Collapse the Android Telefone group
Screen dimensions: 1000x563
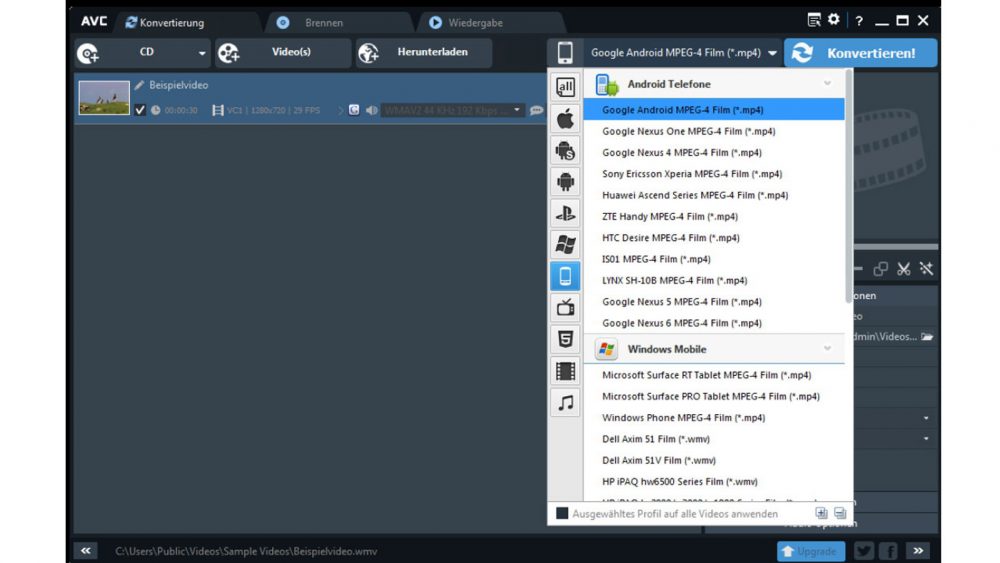tap(827, 84)
